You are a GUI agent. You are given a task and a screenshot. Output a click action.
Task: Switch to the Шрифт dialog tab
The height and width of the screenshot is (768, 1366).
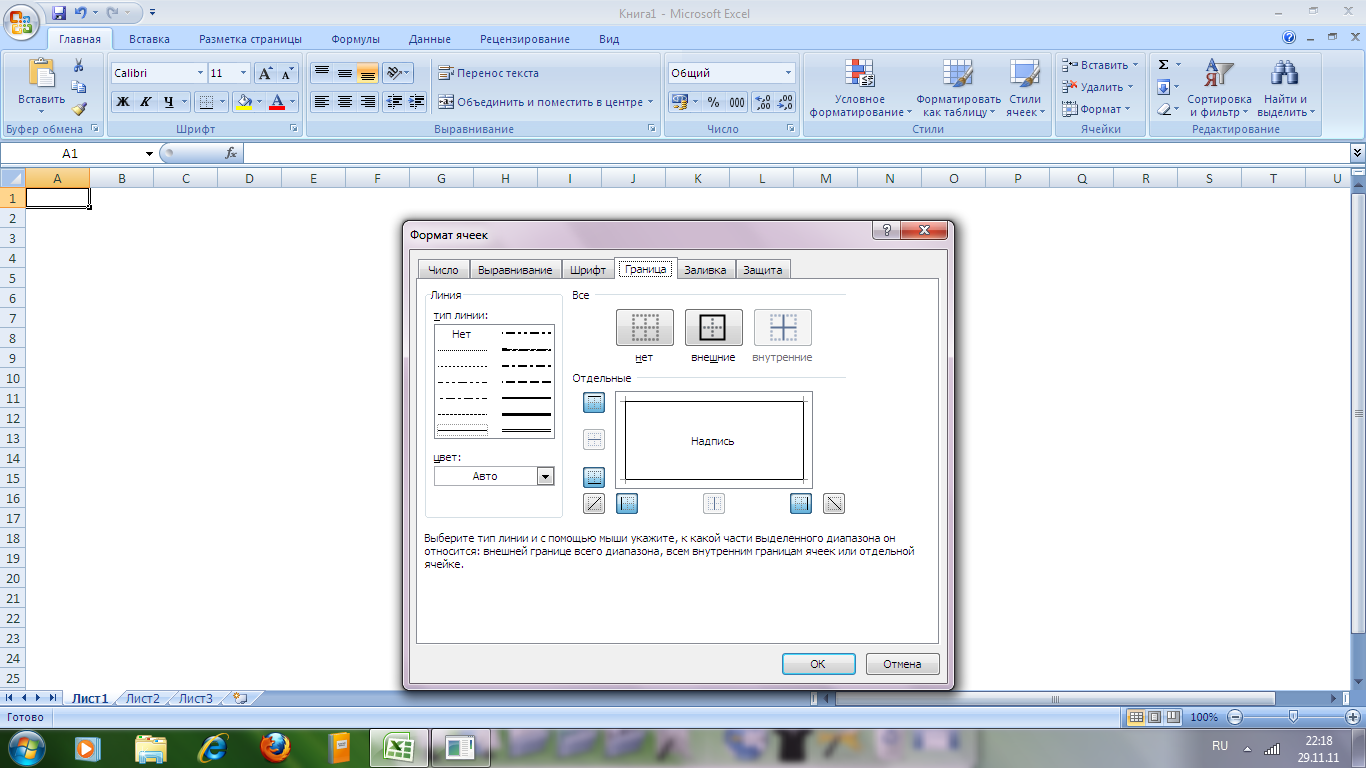tap(587, 270)
